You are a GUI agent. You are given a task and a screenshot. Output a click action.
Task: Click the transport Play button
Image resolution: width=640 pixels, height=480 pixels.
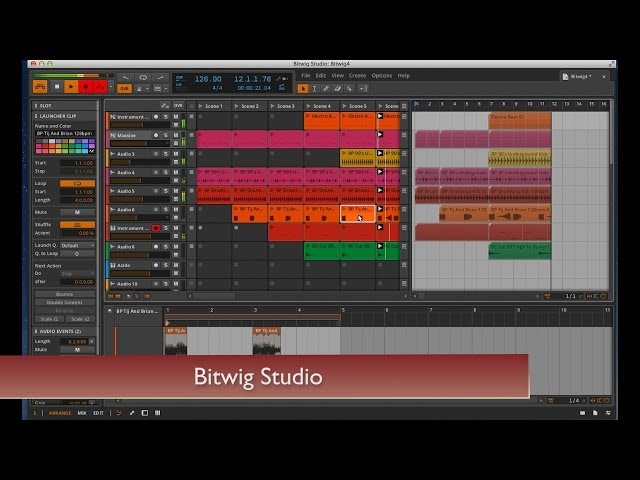71,87
